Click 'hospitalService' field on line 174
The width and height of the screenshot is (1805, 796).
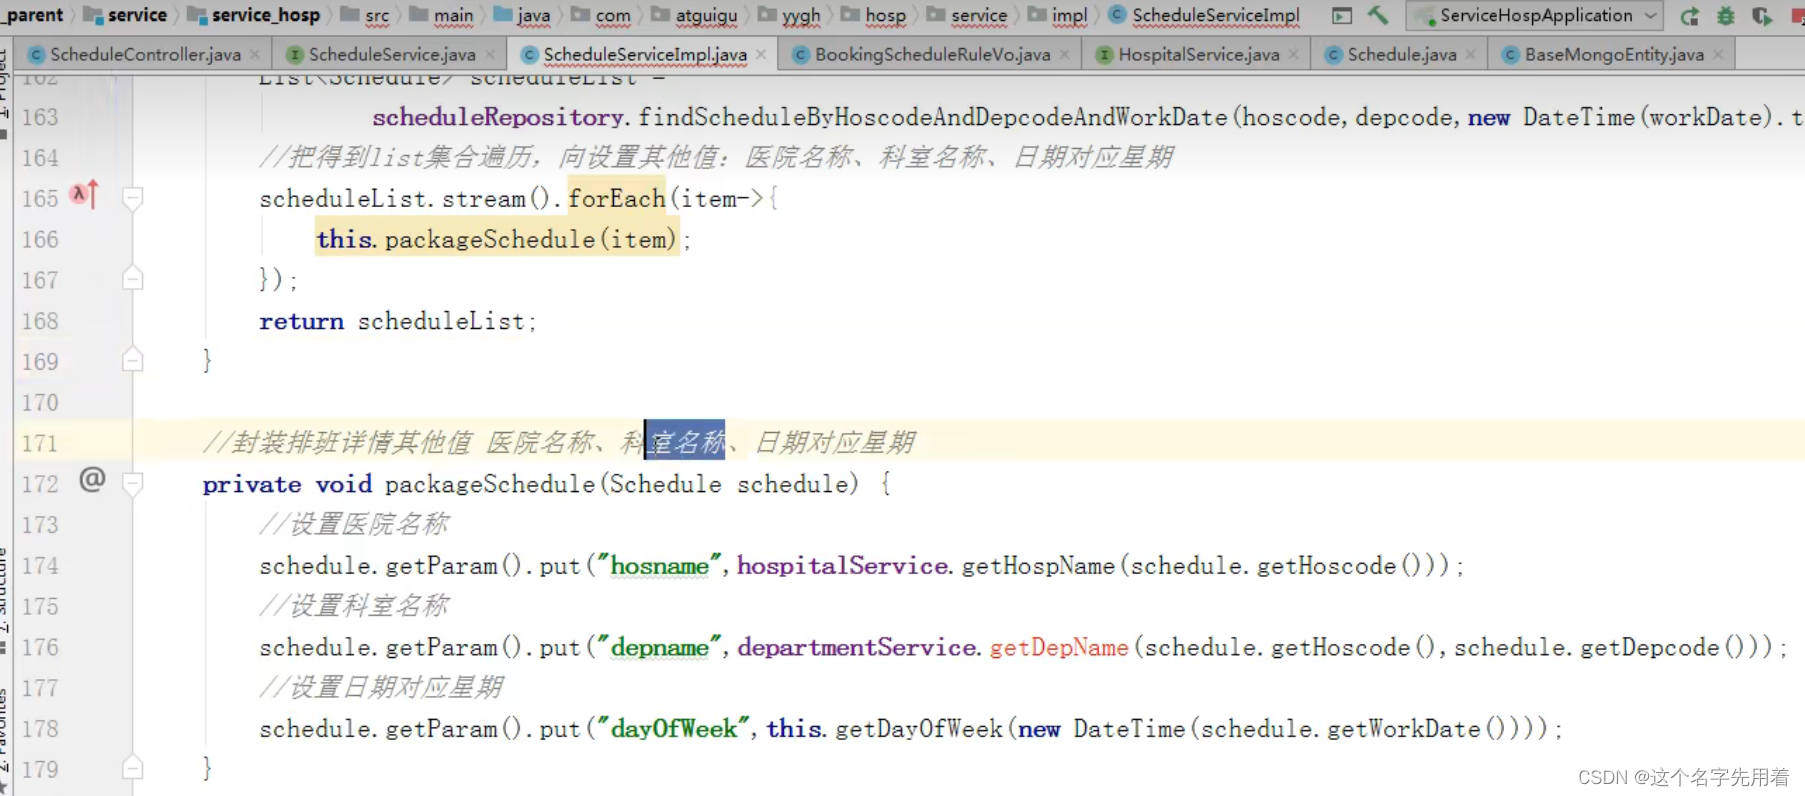[x=842, y=565]
